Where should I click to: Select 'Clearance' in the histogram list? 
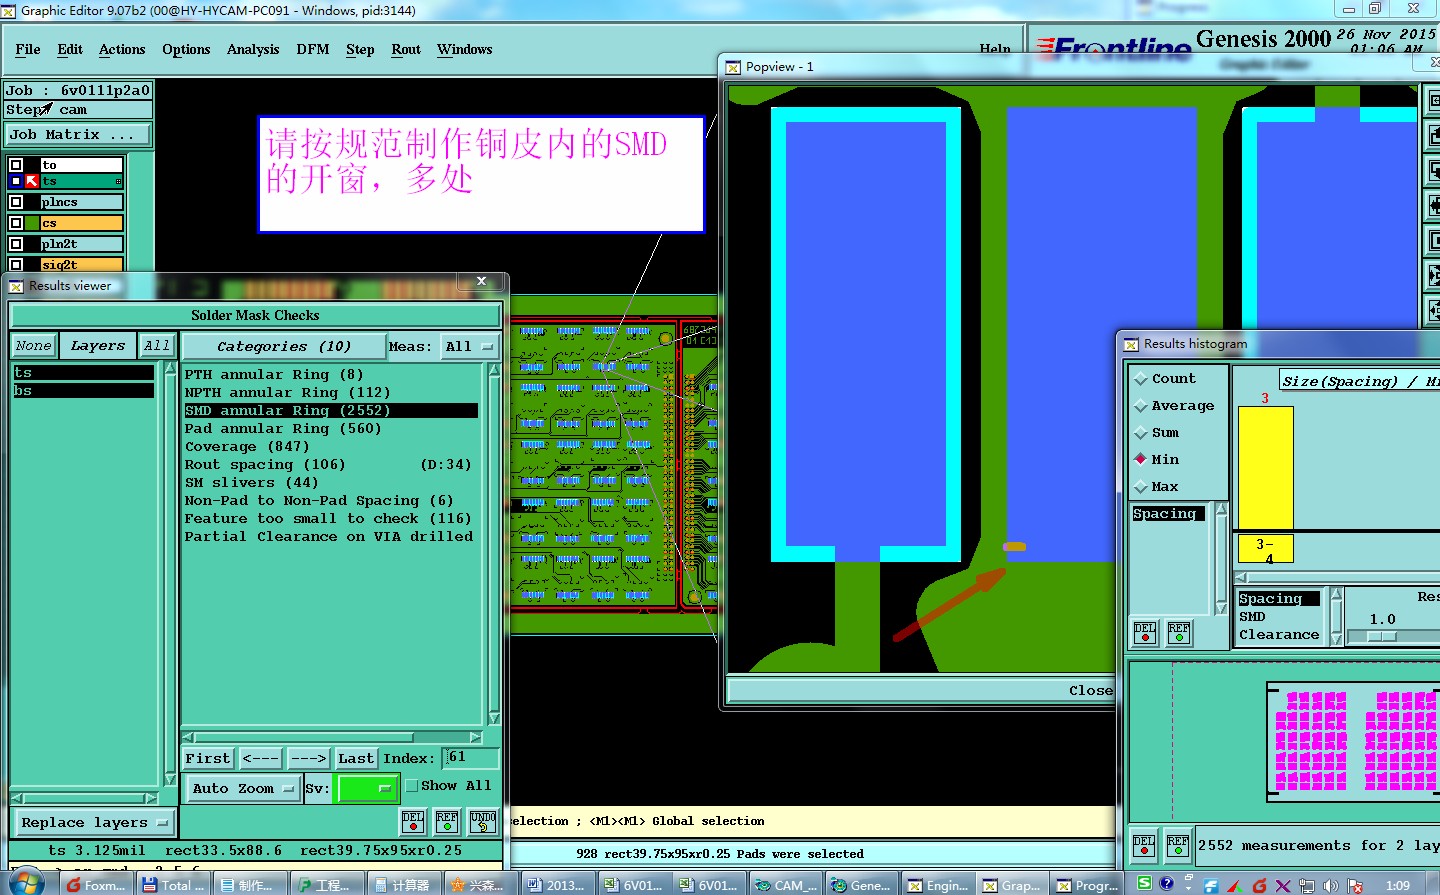click(x=1279, y=635)
